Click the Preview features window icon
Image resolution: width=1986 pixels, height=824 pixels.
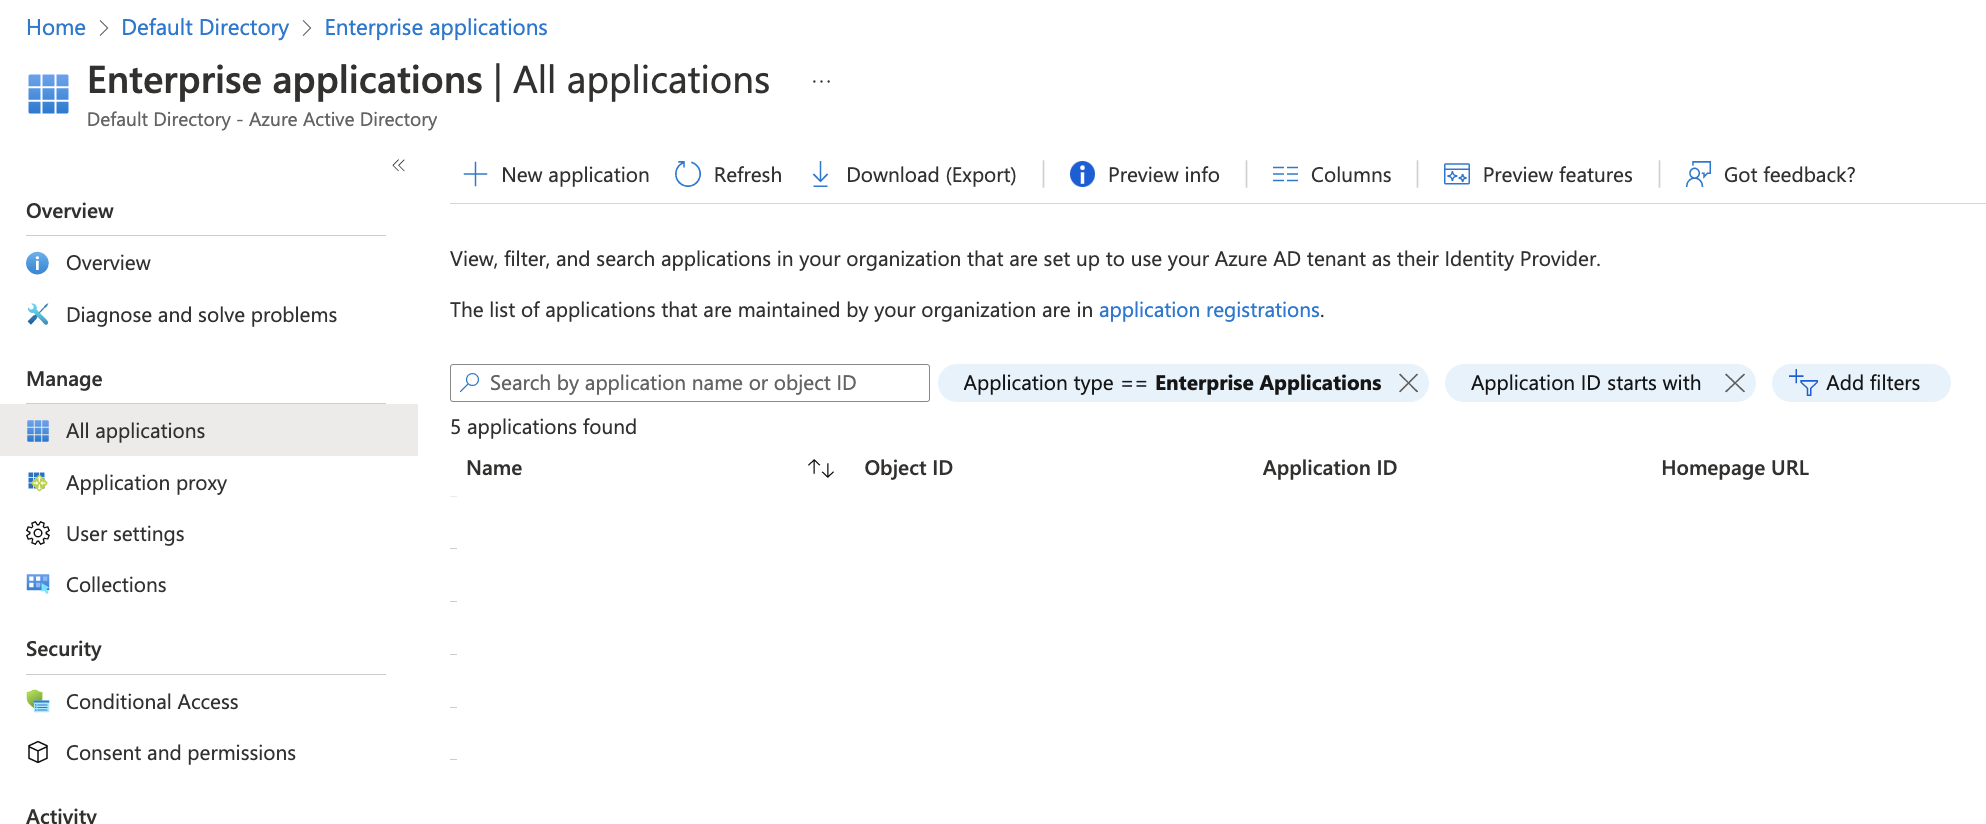[1457, 175]
